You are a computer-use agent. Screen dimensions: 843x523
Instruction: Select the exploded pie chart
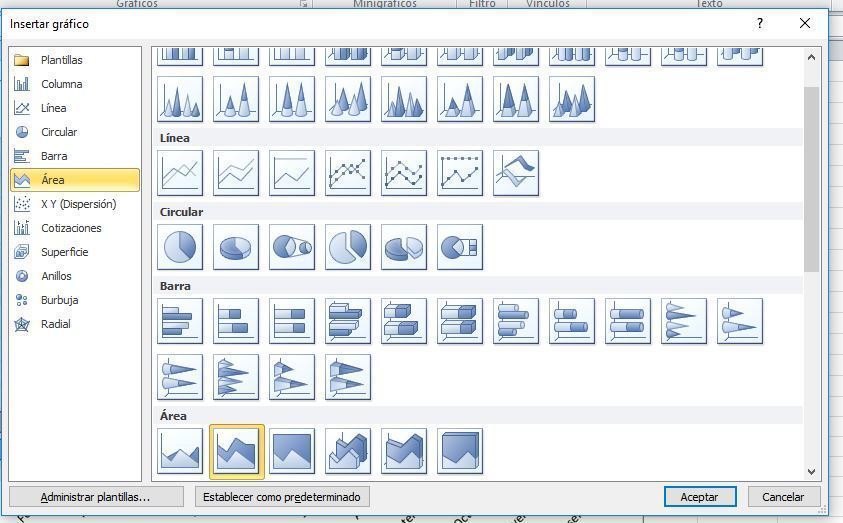(348, 247)
